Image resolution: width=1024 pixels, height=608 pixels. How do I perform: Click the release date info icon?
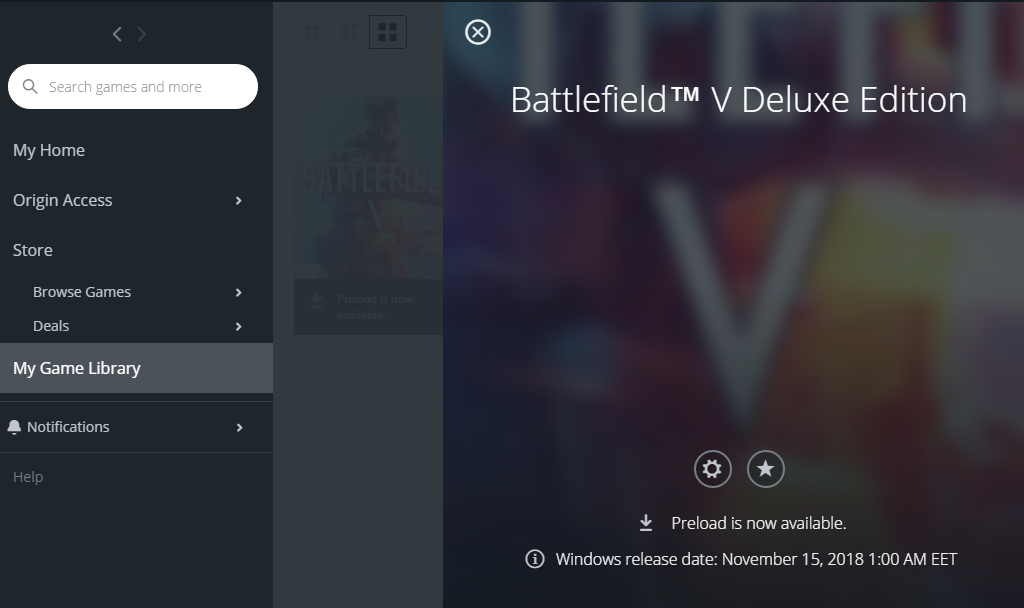click(x=535, y=559)
